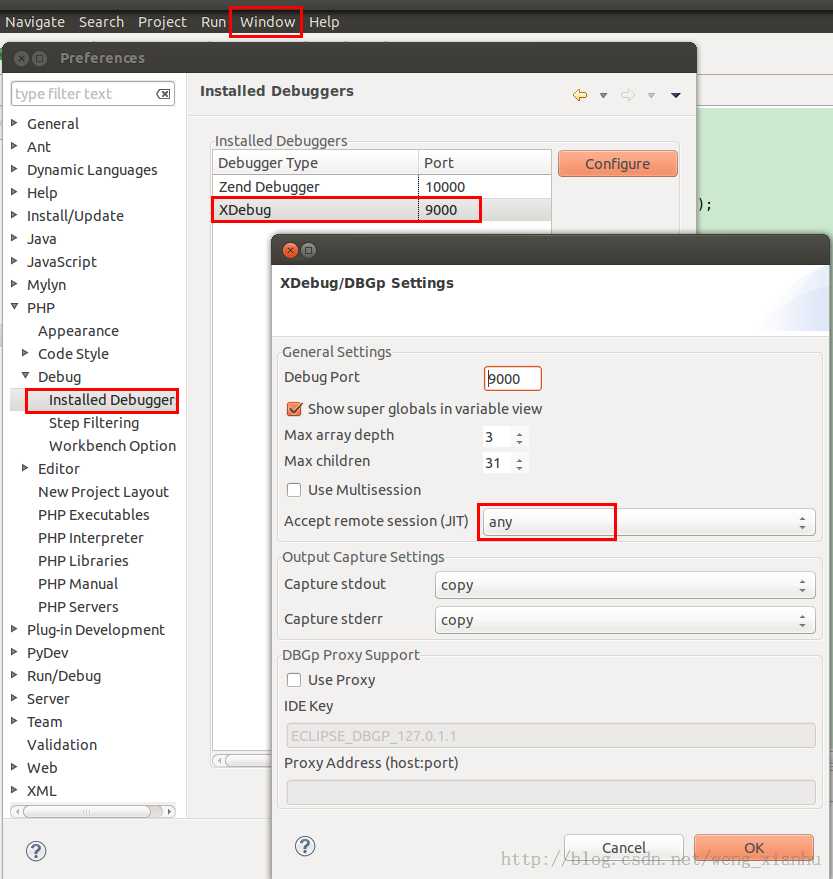Expand the Ant tree node

tap(15, 146)
